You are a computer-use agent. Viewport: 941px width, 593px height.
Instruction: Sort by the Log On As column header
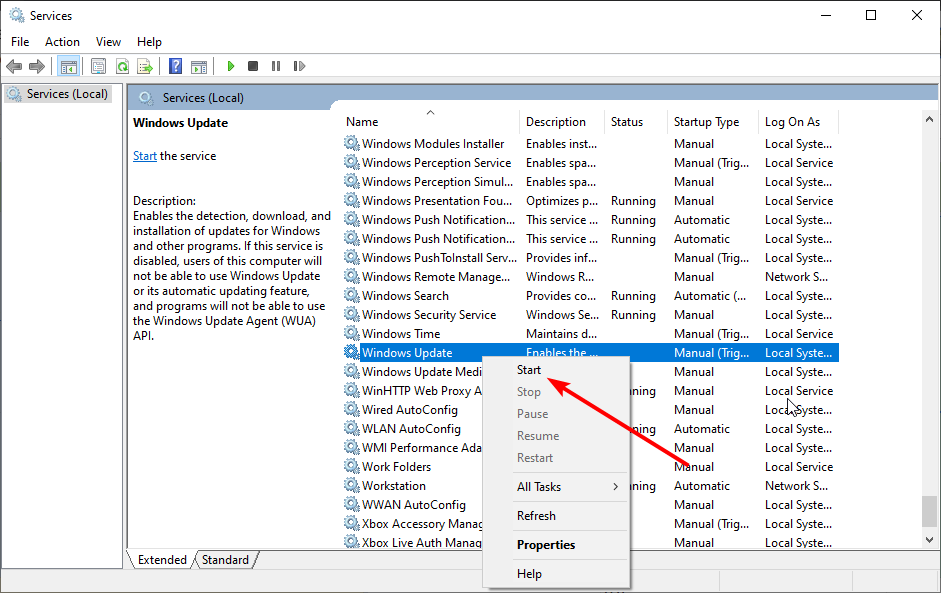(x=798, y=122)
